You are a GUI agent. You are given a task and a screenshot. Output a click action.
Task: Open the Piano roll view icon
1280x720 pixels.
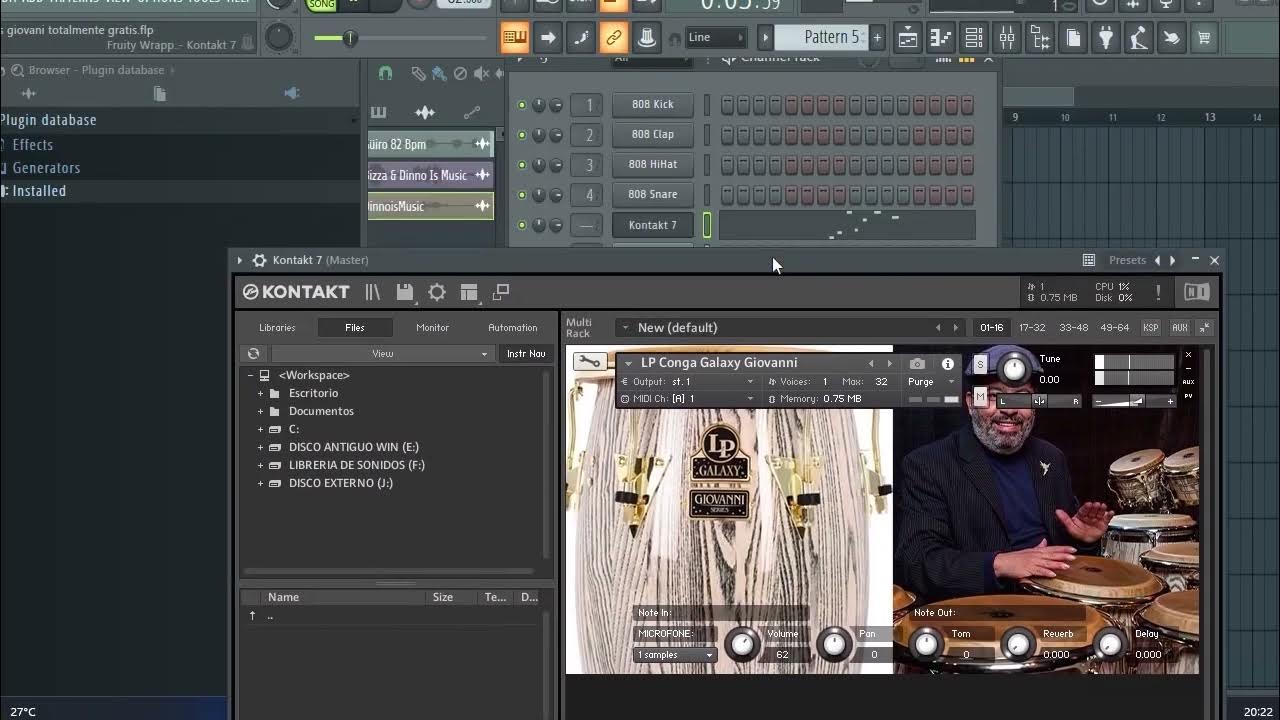tap(941, 38)
